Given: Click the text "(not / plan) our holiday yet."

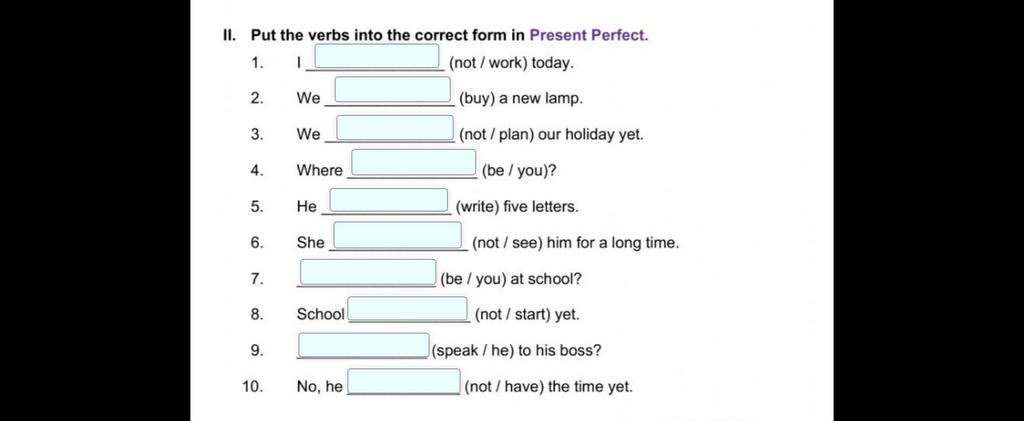Looking at the screenshot, I should coord(551,135).
